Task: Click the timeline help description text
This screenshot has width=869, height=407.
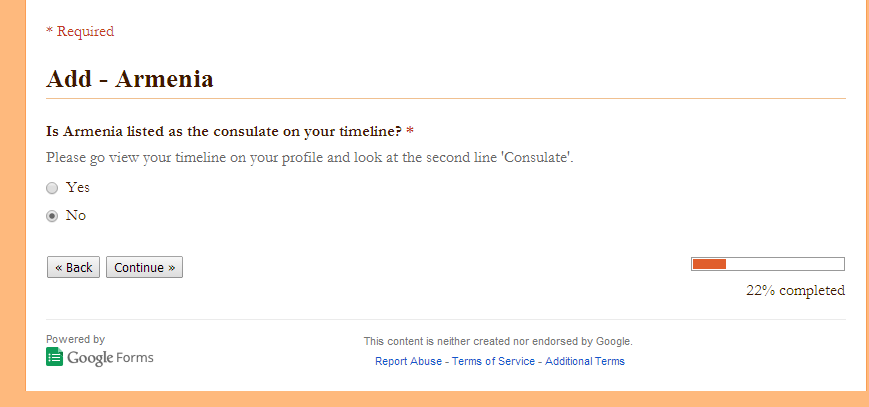Action: click(310, 157)
